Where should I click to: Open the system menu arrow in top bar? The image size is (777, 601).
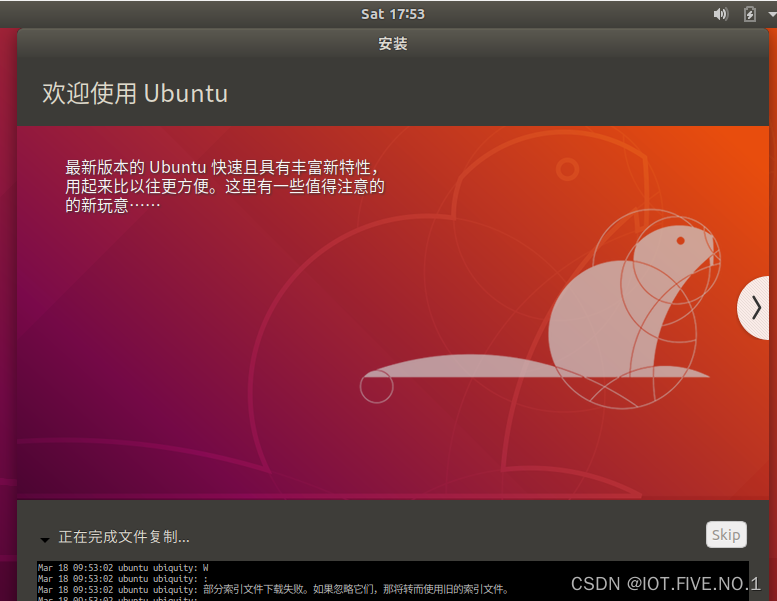[x=772, y=14]
